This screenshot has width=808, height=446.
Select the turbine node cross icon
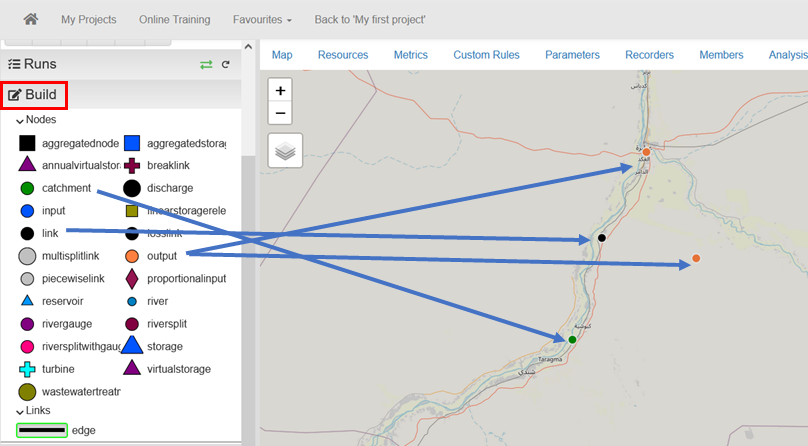pos(28,369)
